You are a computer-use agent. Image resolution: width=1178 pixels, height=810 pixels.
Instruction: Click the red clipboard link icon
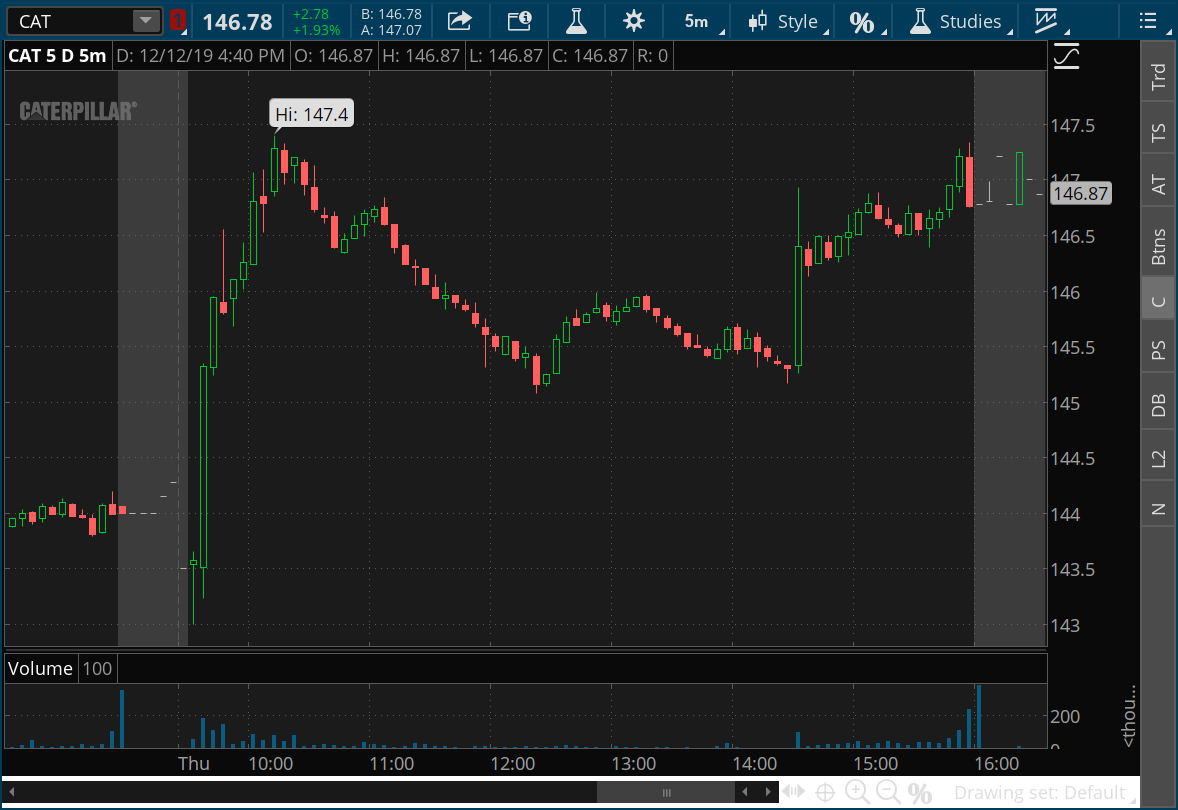point(177,20)
